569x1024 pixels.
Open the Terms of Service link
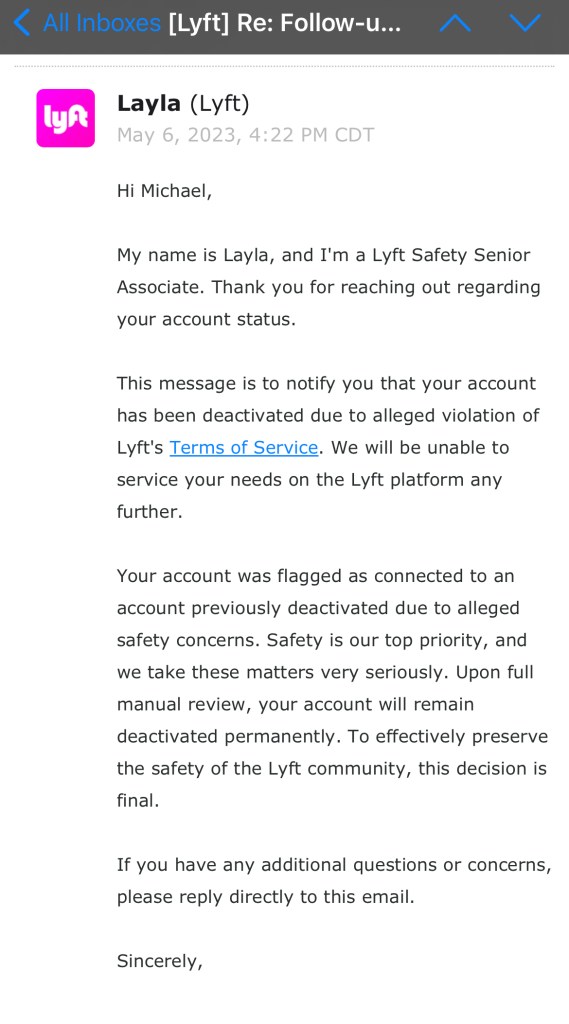point(244,447)
